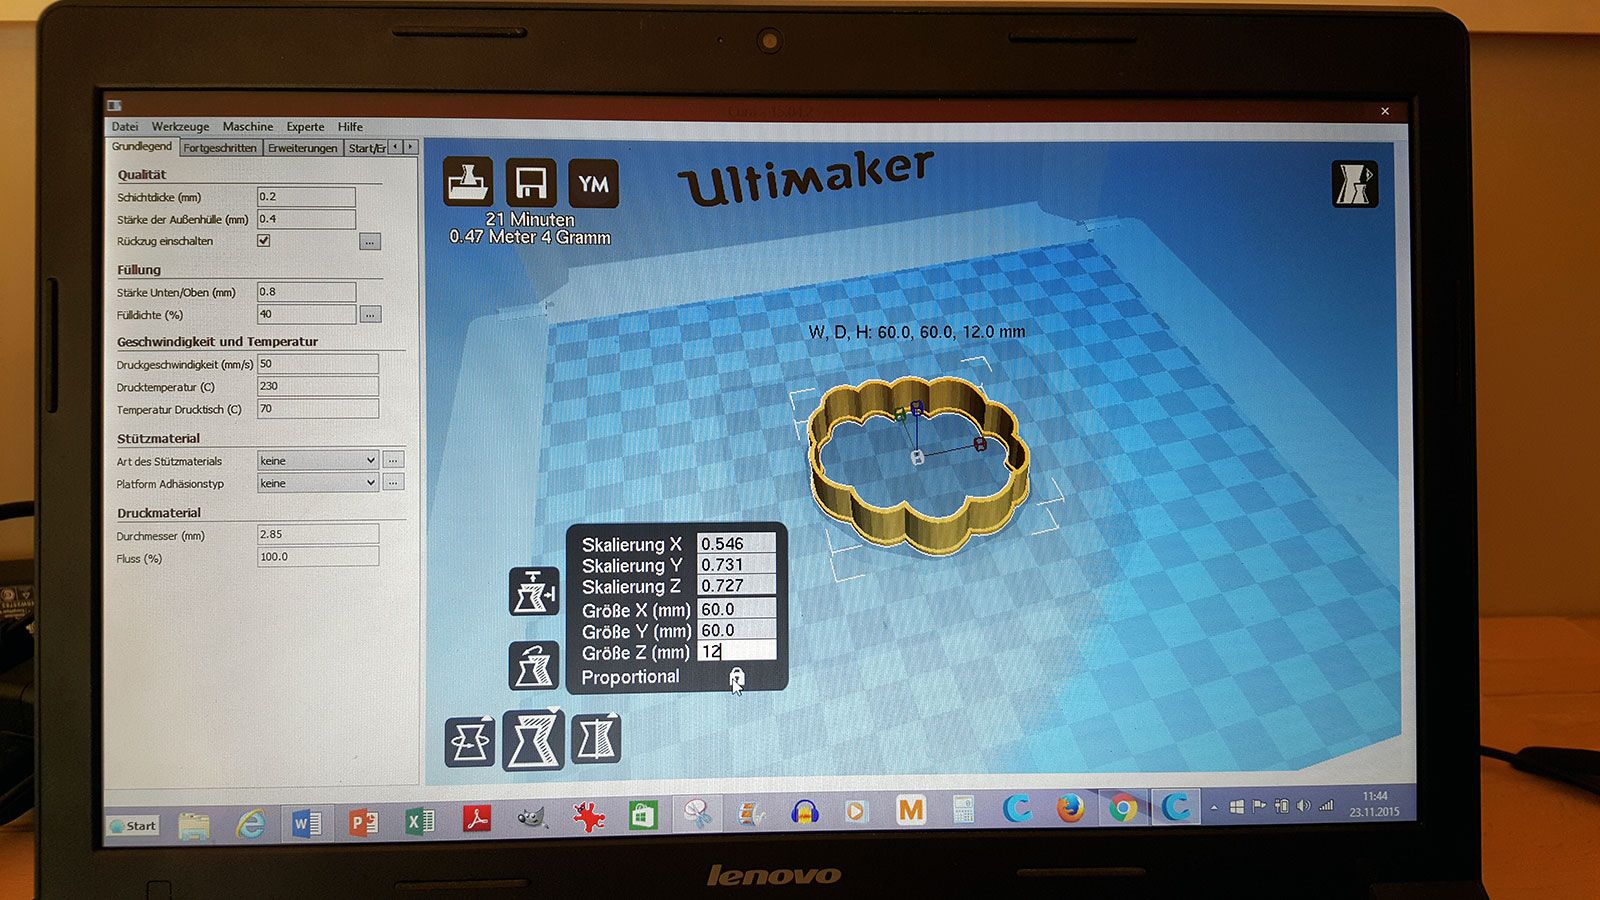The width and height of the screenshot is (1600, 900).
Task: Open File Explorer from the taskbar
Action: [195, 823]
